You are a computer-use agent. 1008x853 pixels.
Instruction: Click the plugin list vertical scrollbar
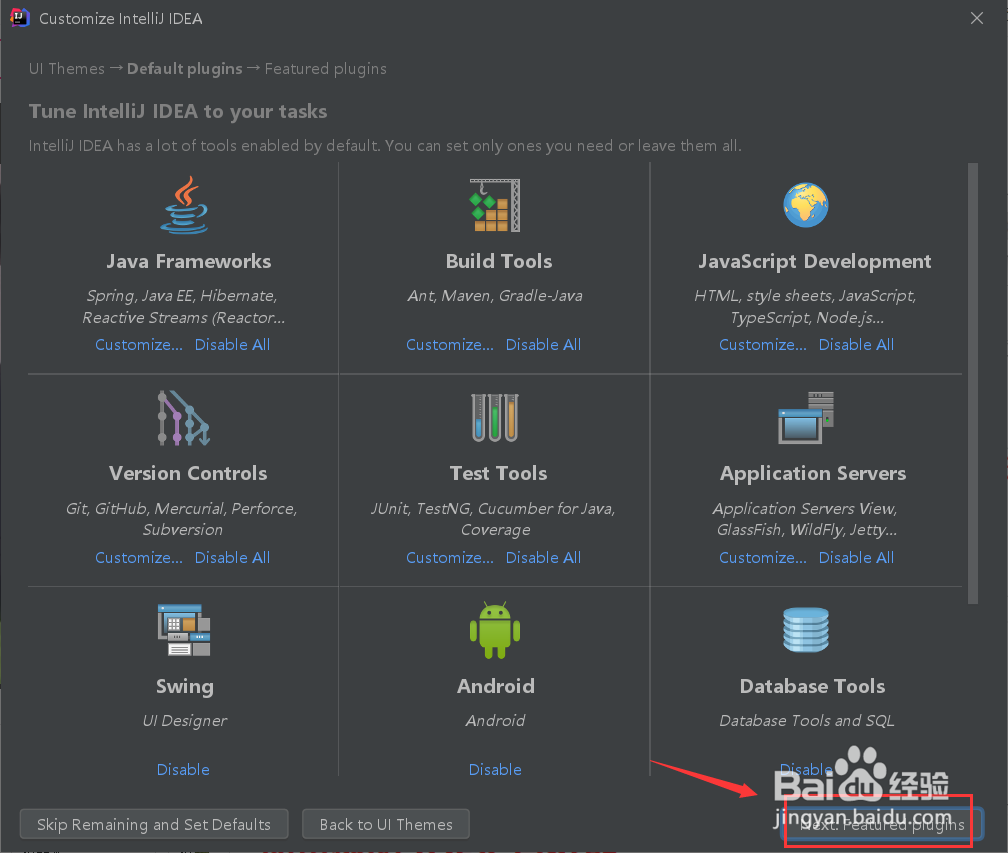(x=973, y=383)
